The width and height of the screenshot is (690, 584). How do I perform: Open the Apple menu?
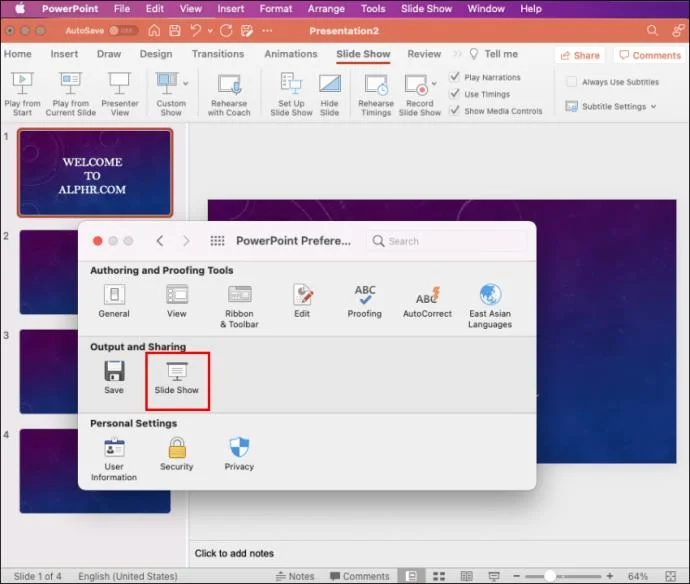tap(20, 8)
